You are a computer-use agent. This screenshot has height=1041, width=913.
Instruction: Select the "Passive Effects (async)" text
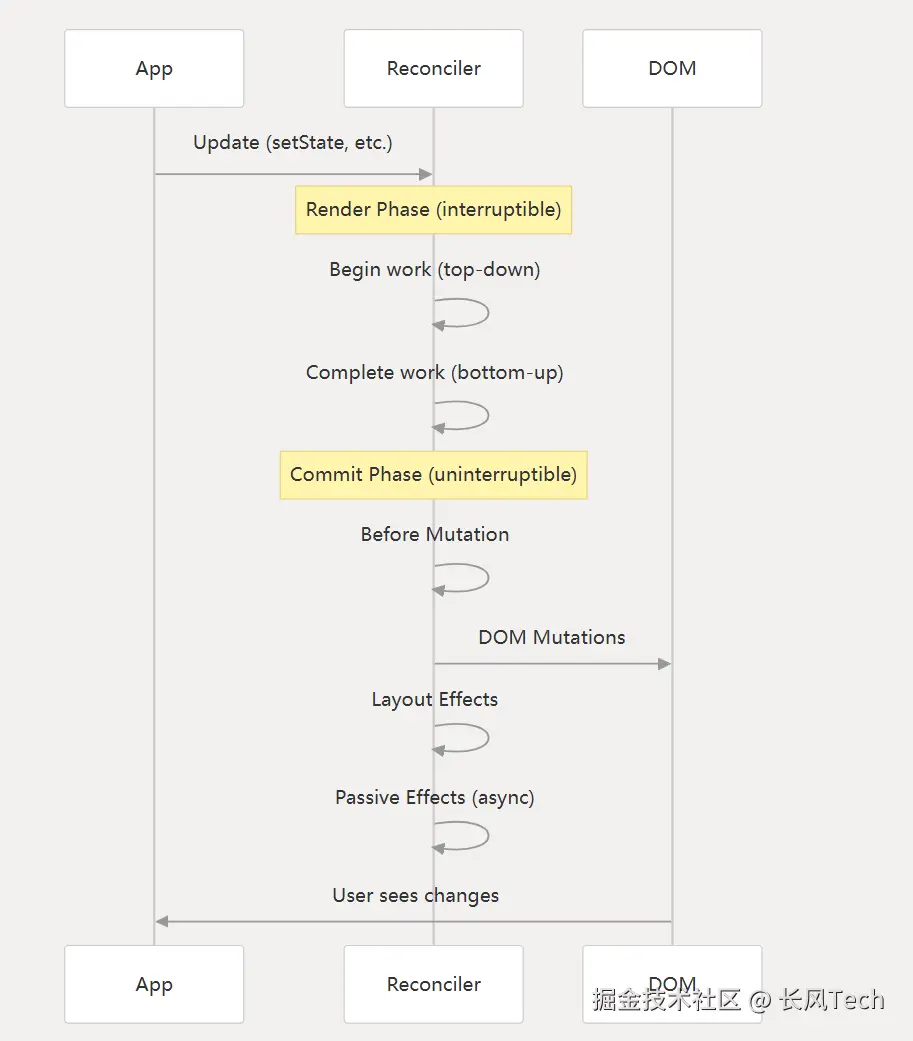click(434, 798)
